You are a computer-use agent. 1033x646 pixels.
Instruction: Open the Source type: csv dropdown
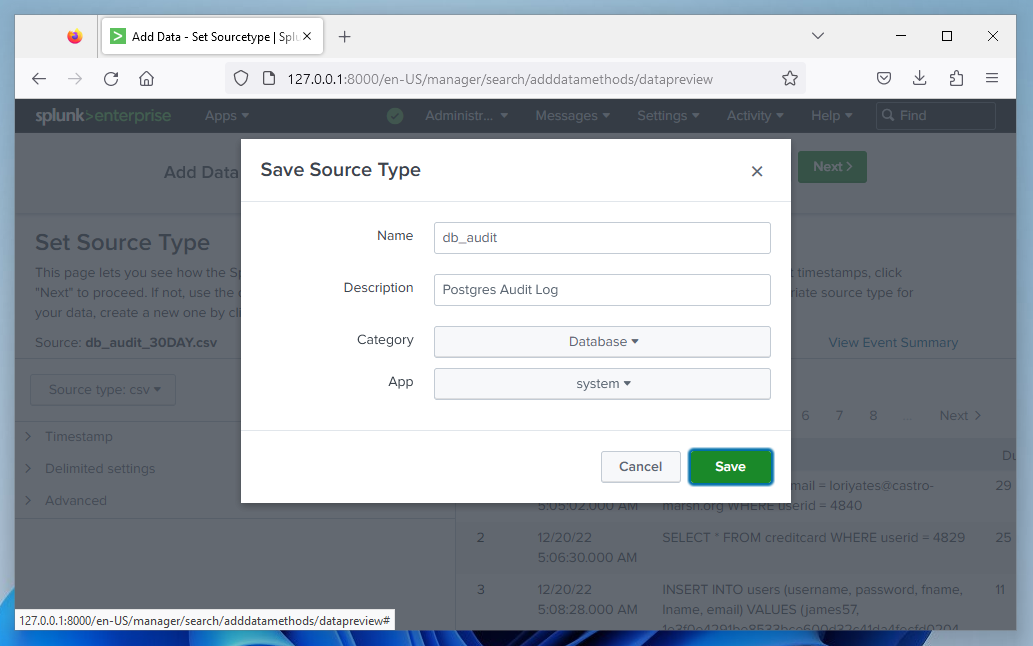coord(103,390)
